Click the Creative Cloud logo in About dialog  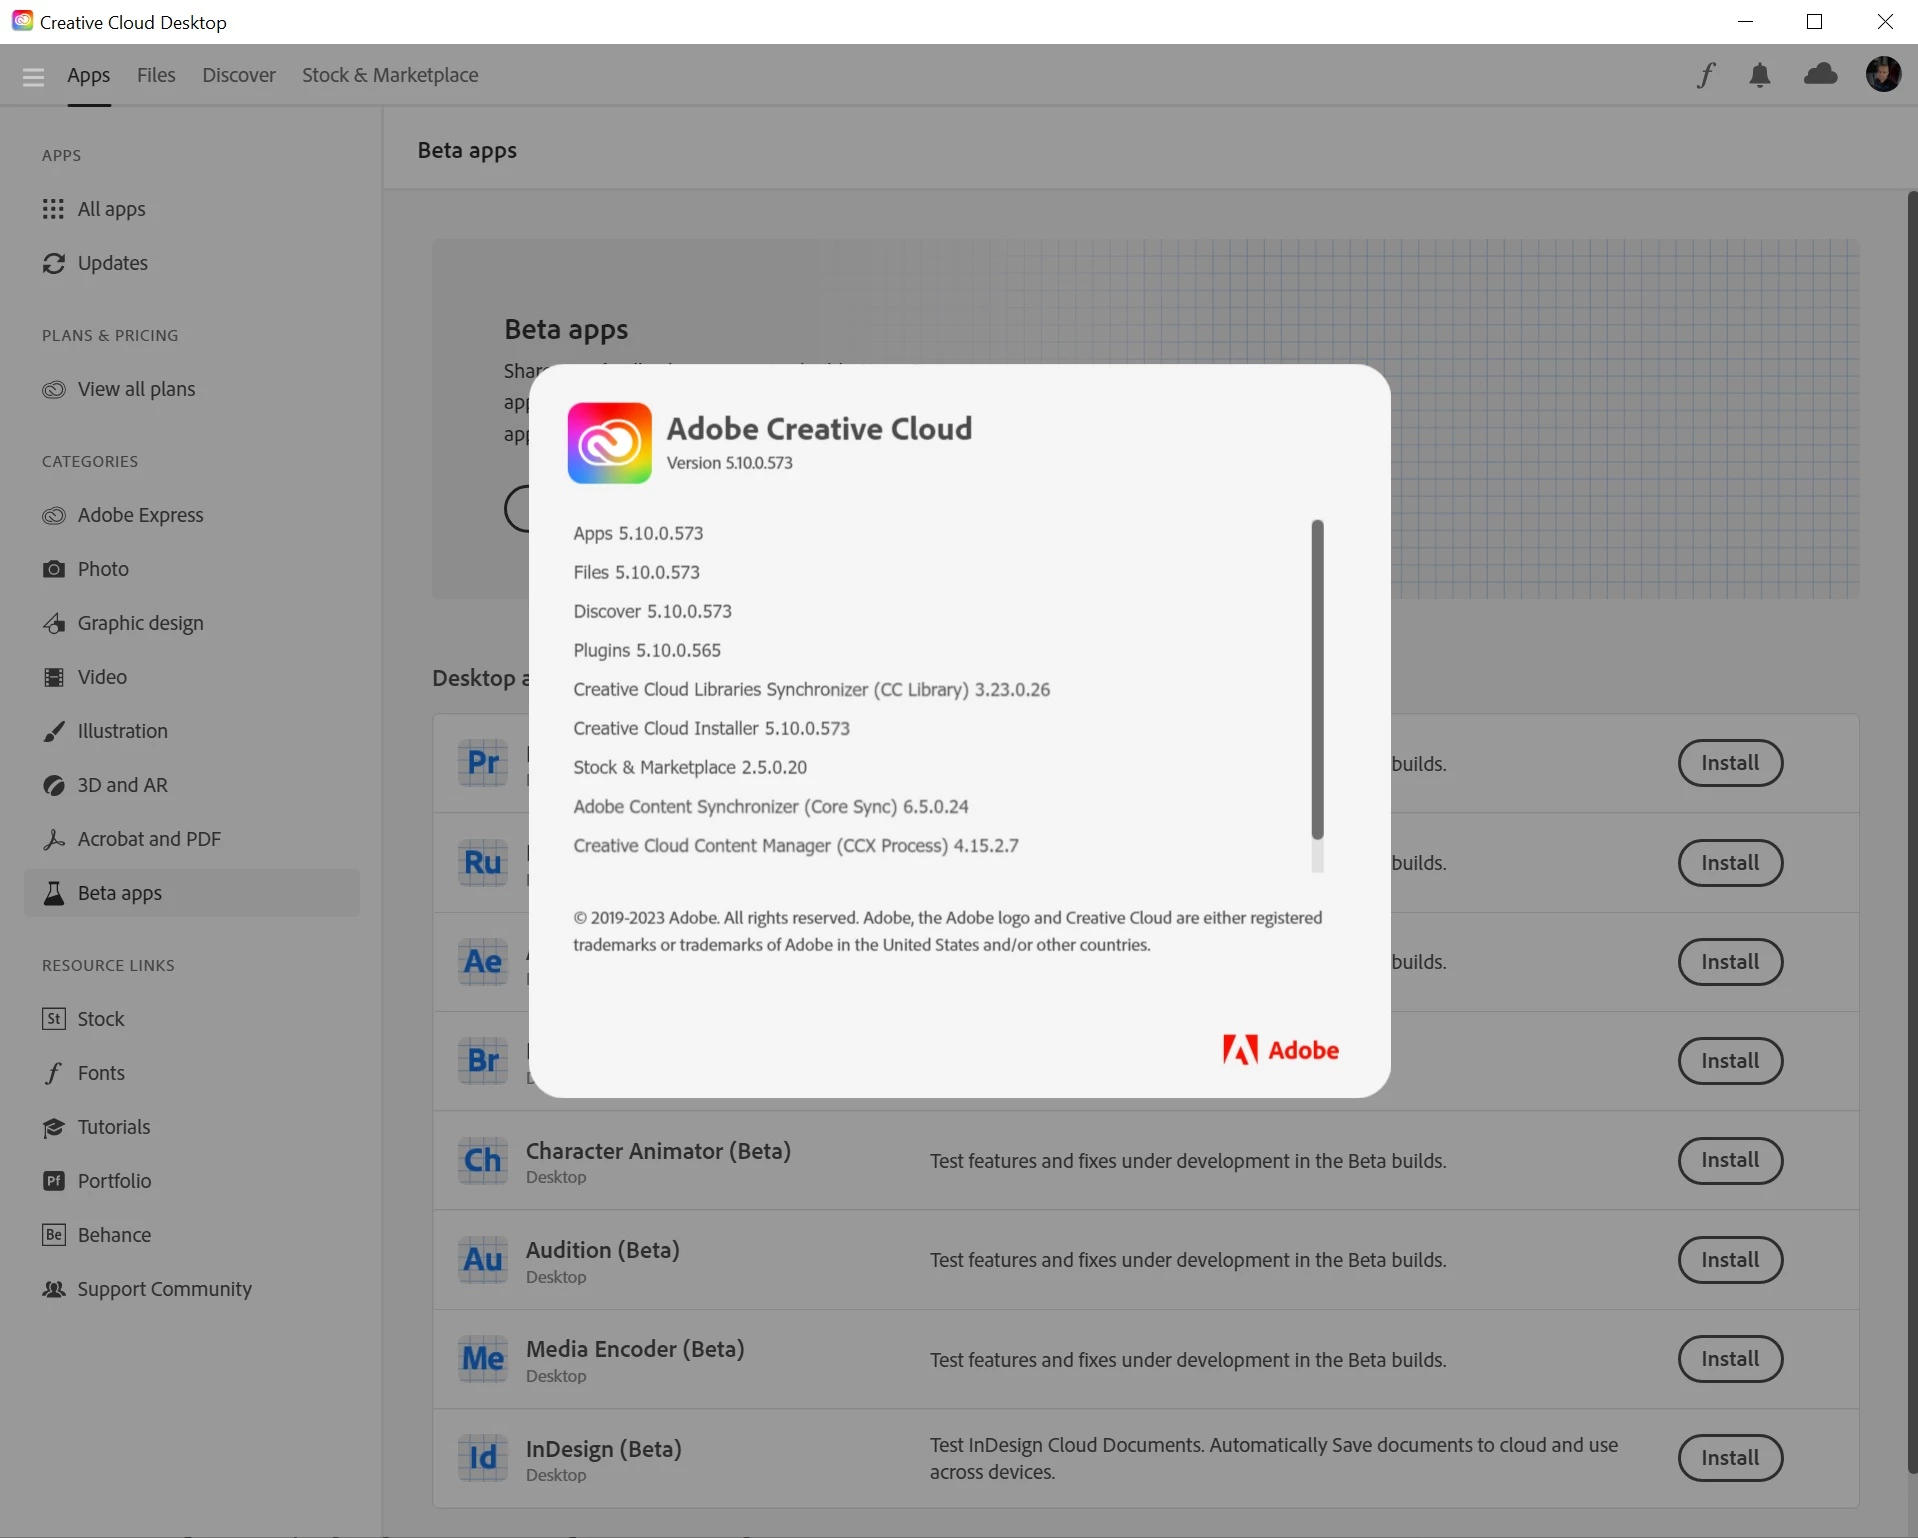coord(610,443)
